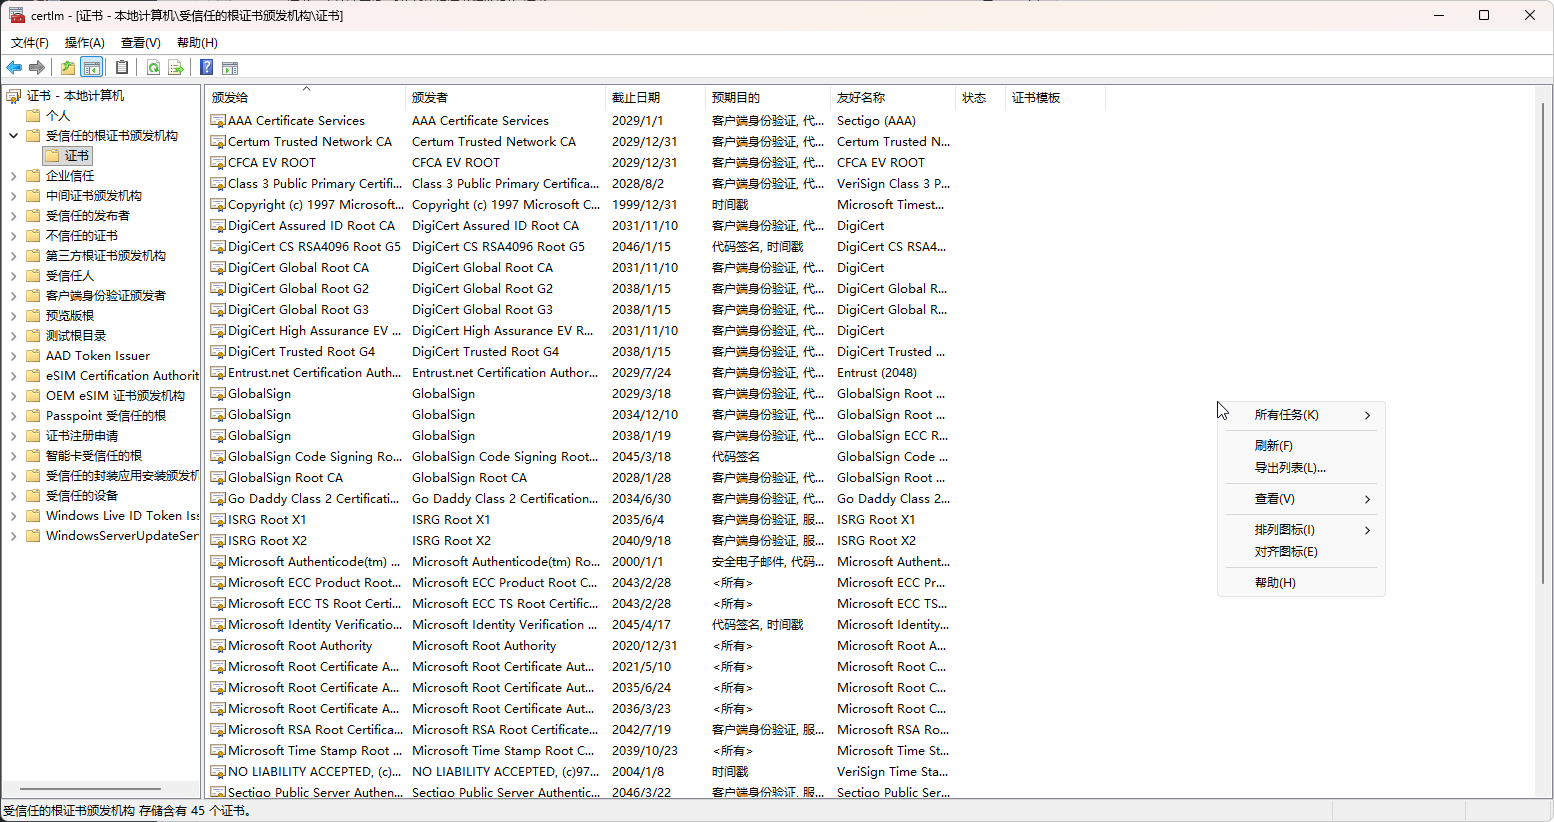Screen dimensions: 1554x822
Task: Open 所有任务(K) in the context menu
Action: point(1301,415)
